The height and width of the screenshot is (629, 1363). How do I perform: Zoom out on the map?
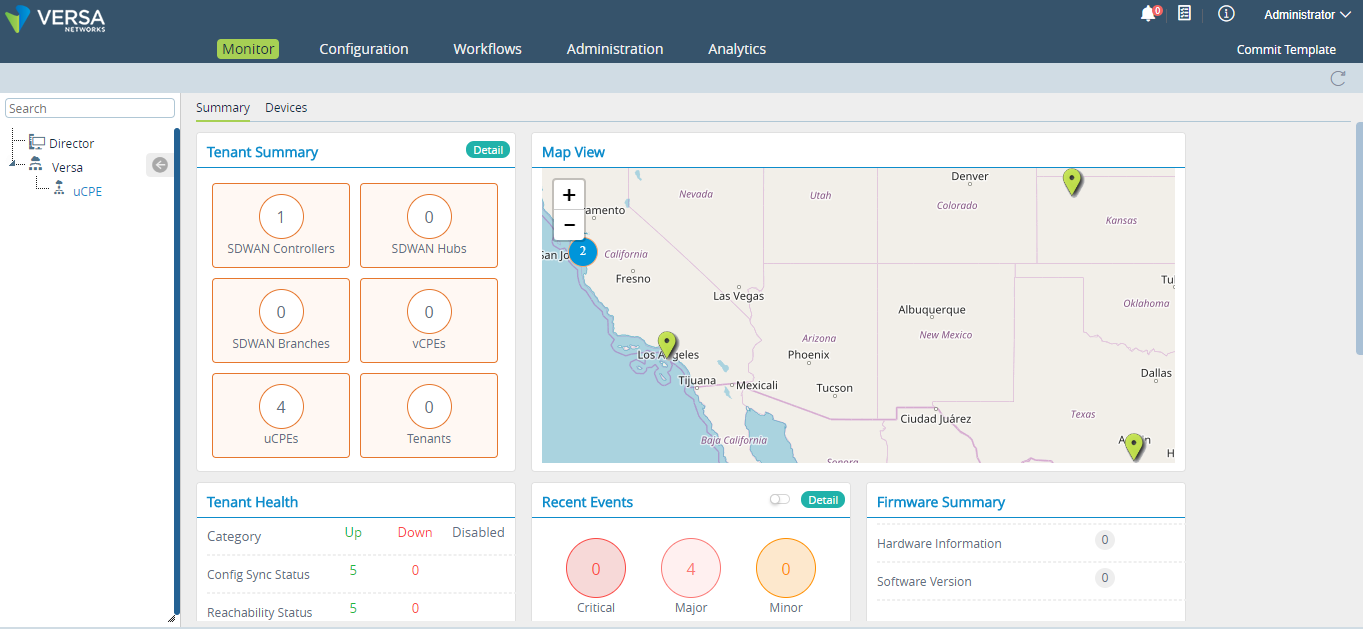(569, 225)
